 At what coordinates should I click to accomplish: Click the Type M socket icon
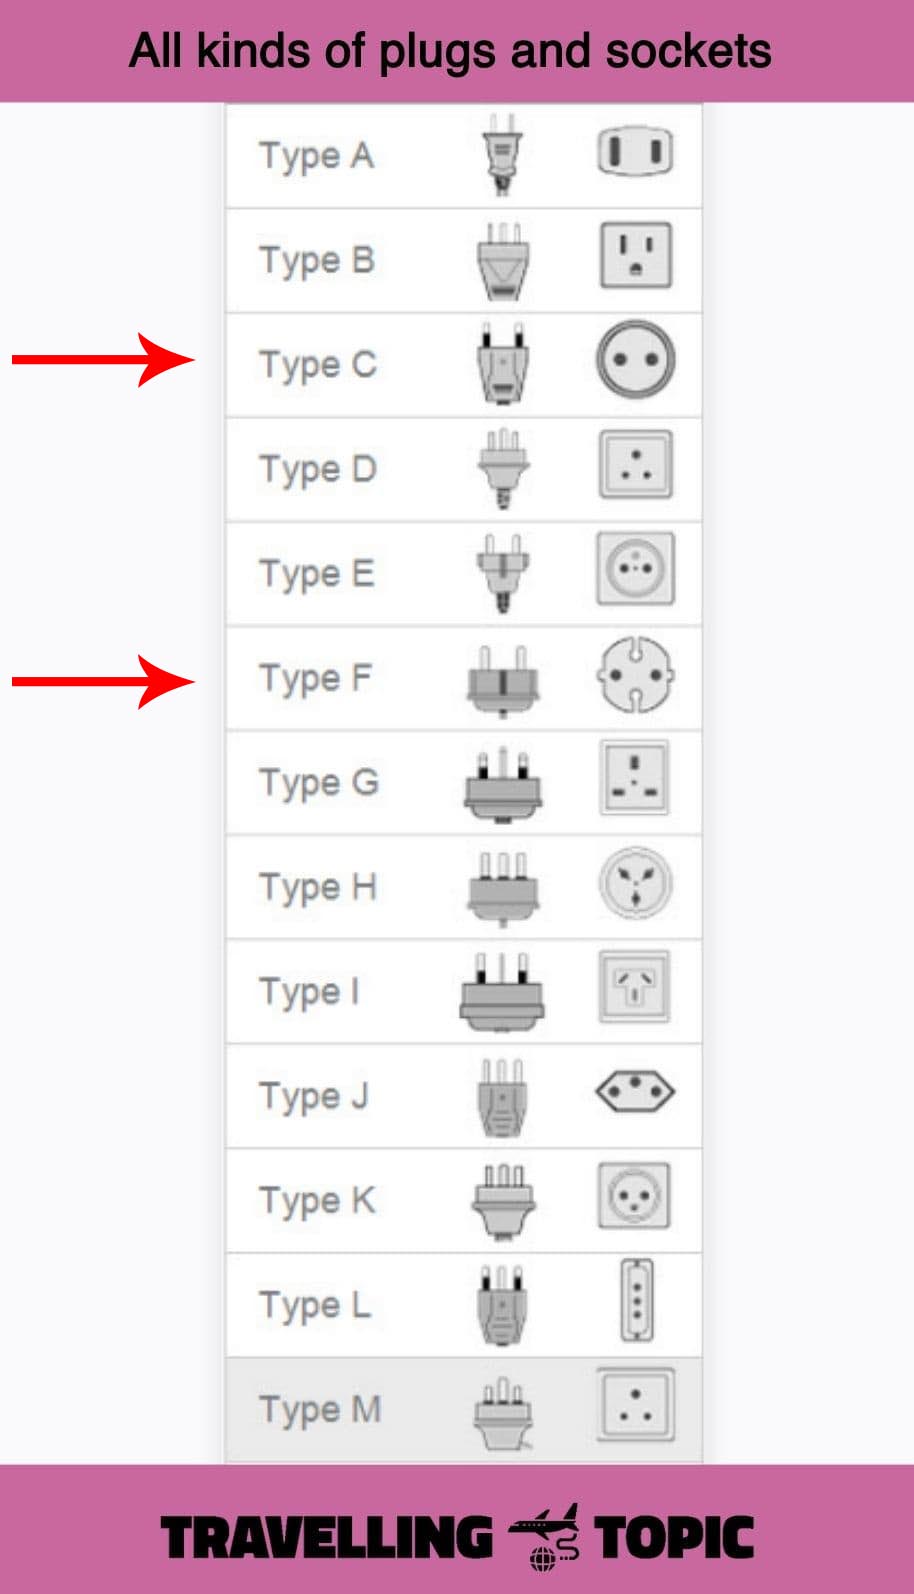tap(636, 1405)
